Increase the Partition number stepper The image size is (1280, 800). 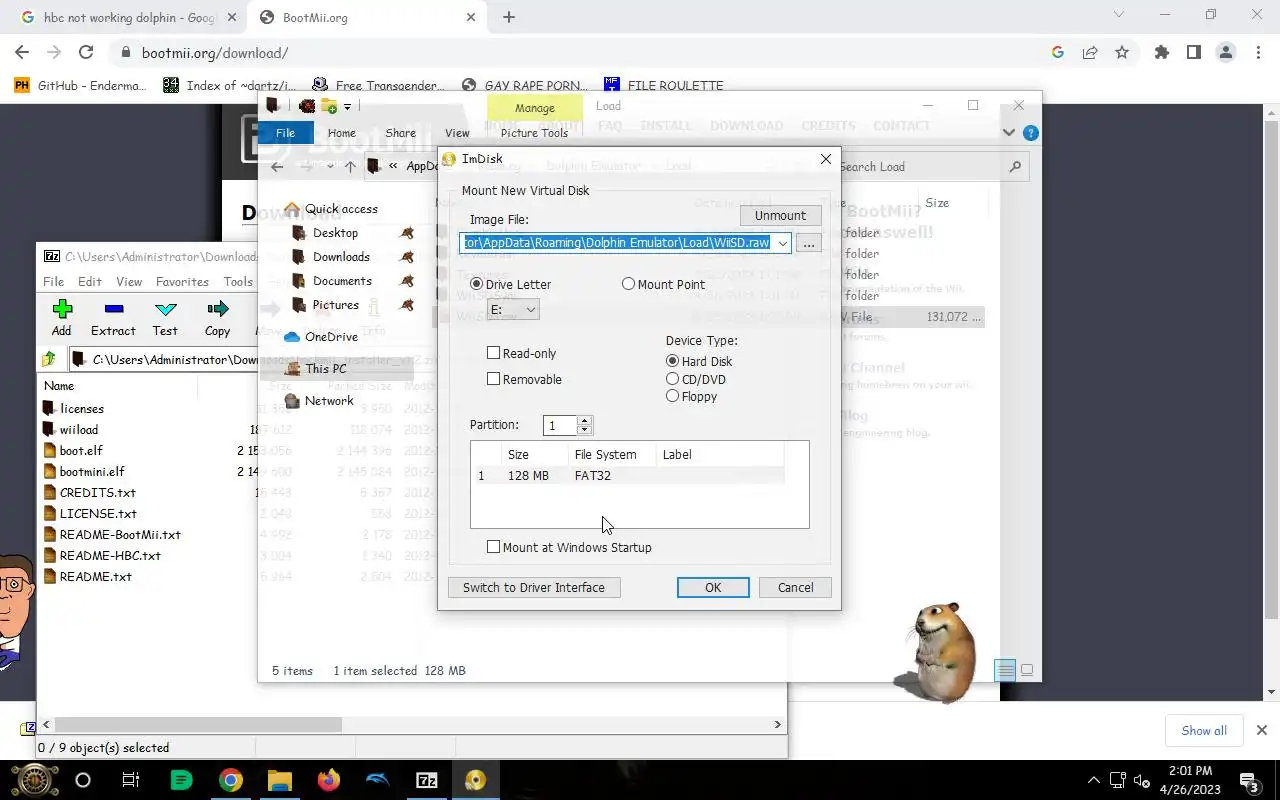point(585,420)
